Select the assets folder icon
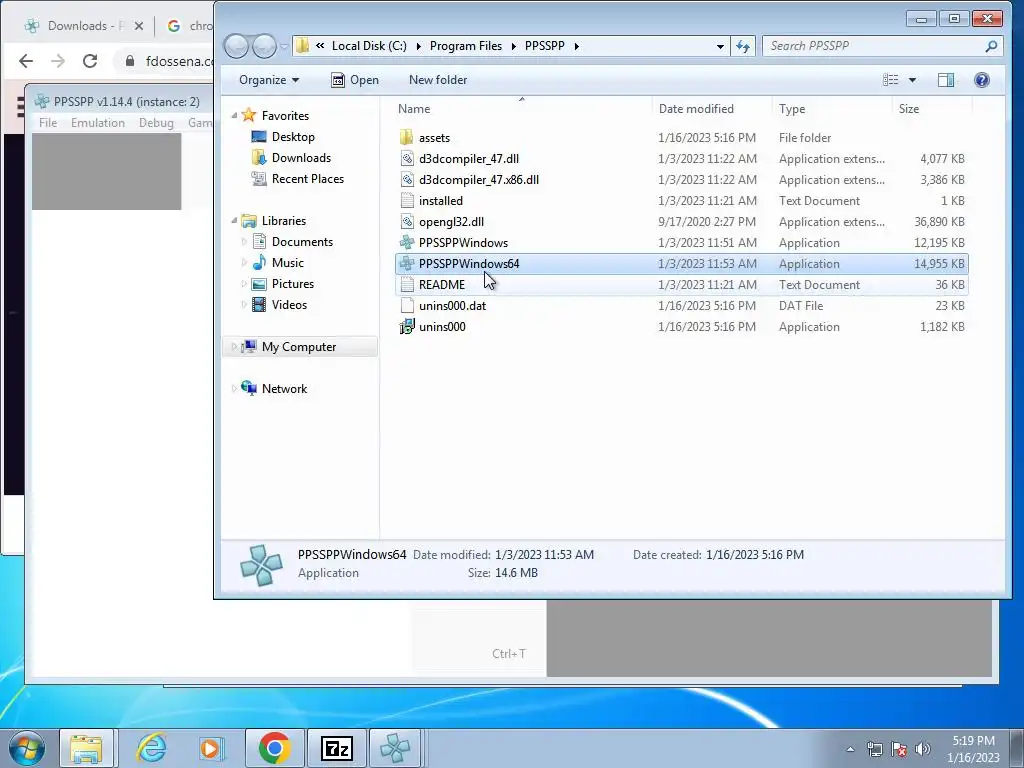 click(407, 138)
